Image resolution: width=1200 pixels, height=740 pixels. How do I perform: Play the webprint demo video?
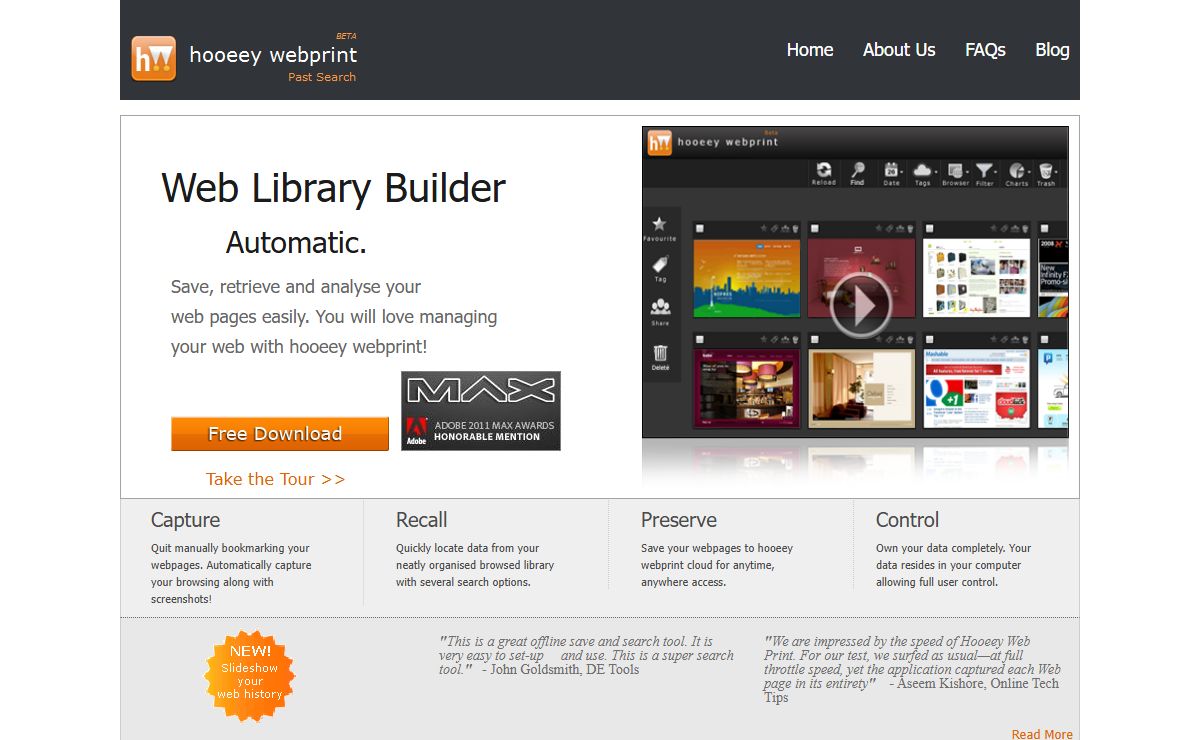coord(859,305)
